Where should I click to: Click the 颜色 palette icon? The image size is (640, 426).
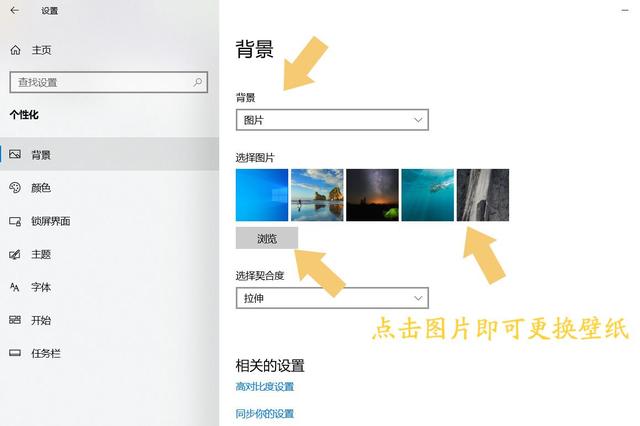coord(15,188)
